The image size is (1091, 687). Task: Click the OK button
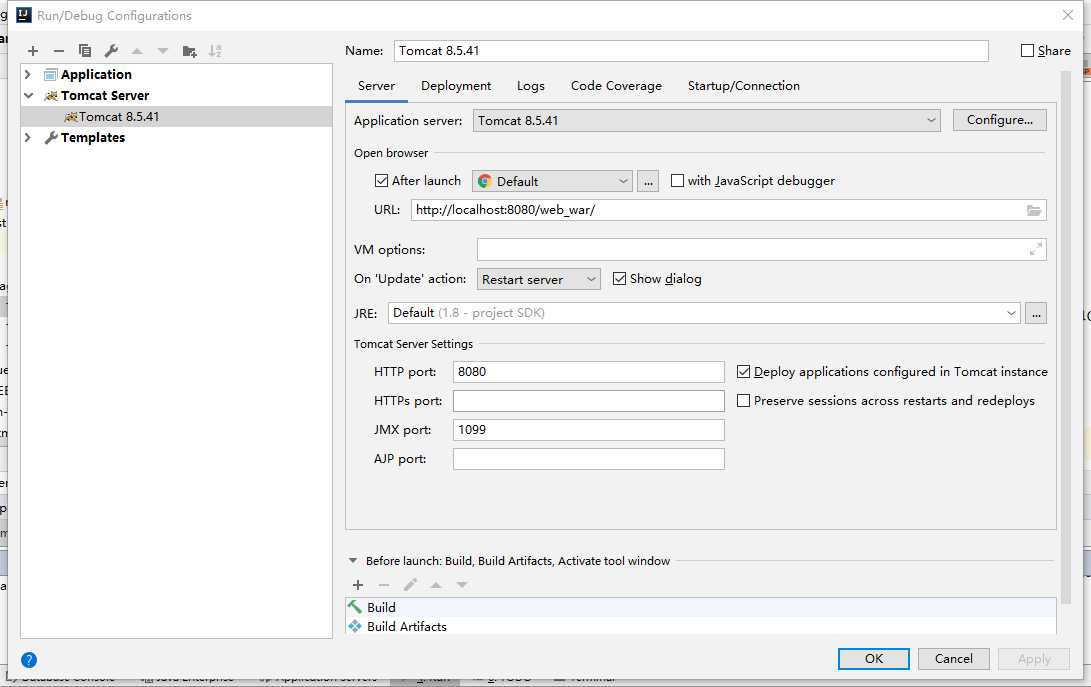[873, 658]
